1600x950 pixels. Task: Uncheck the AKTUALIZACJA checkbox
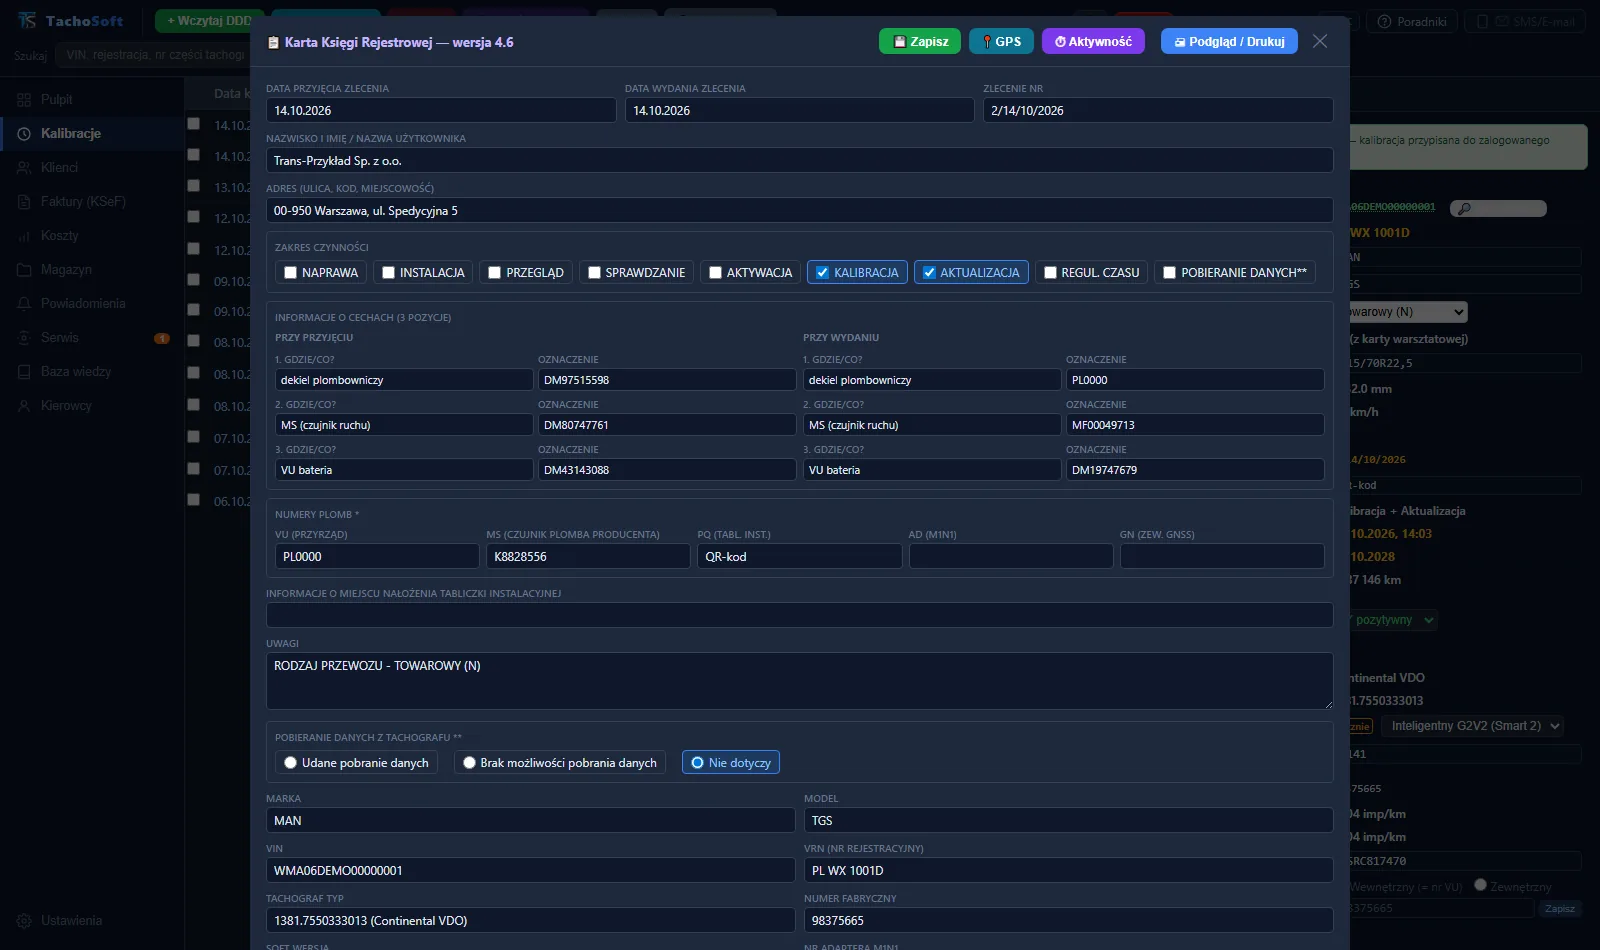pyautogui.click(x=929, y=272)
